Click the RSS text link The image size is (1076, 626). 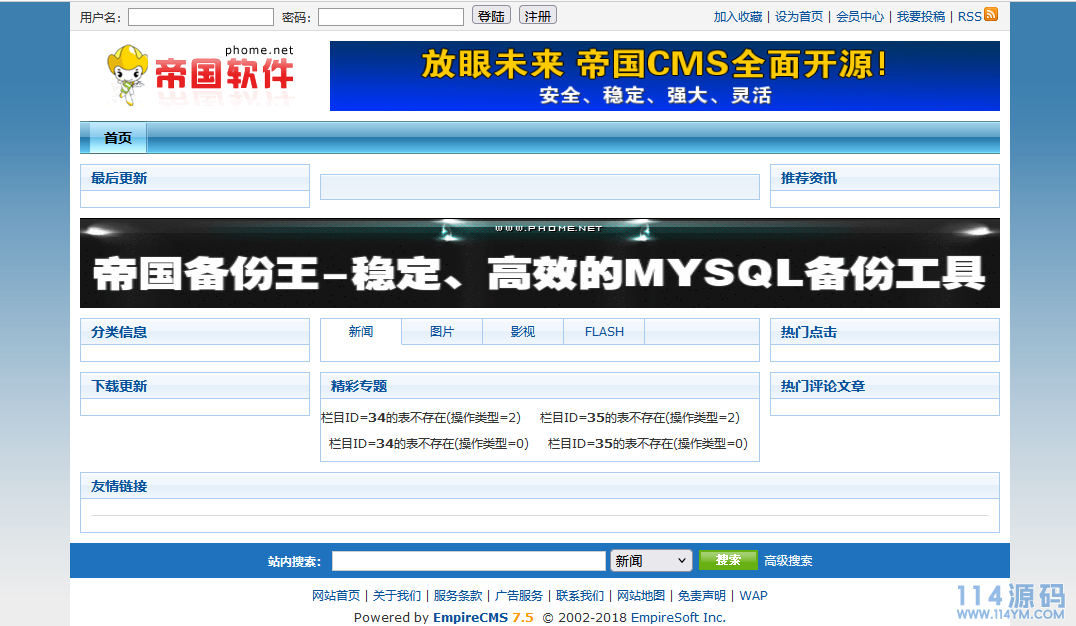click(970, 16)
